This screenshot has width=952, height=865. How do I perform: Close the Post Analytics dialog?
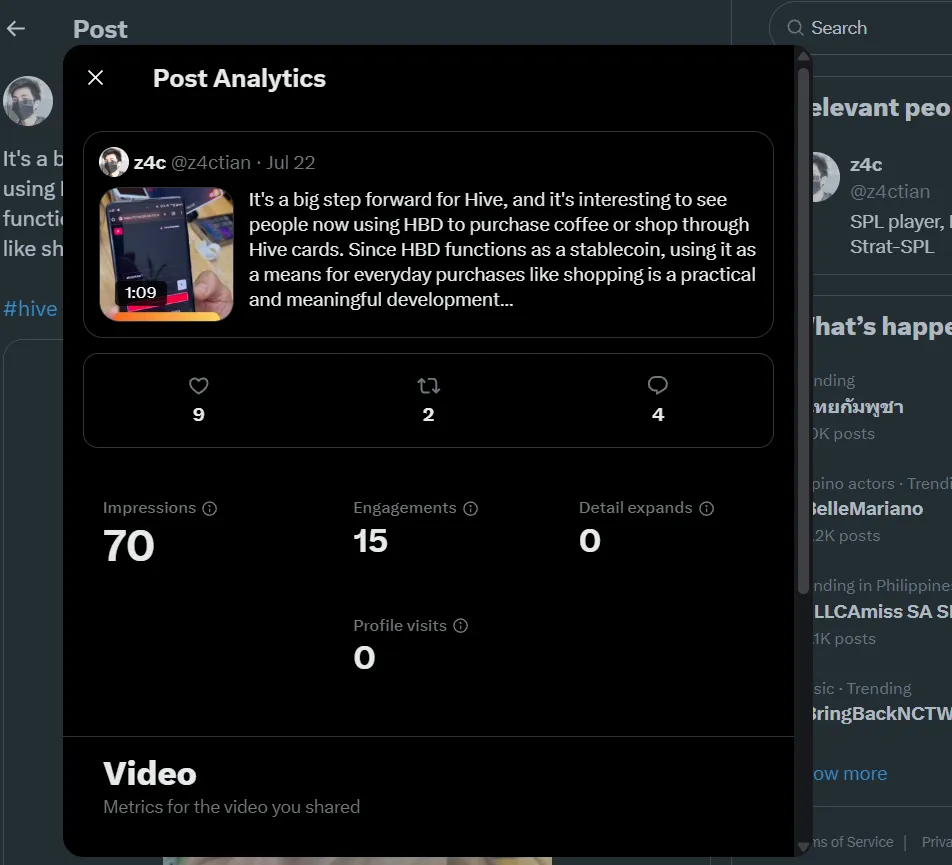pyautogui.click(x=95, y=78)
